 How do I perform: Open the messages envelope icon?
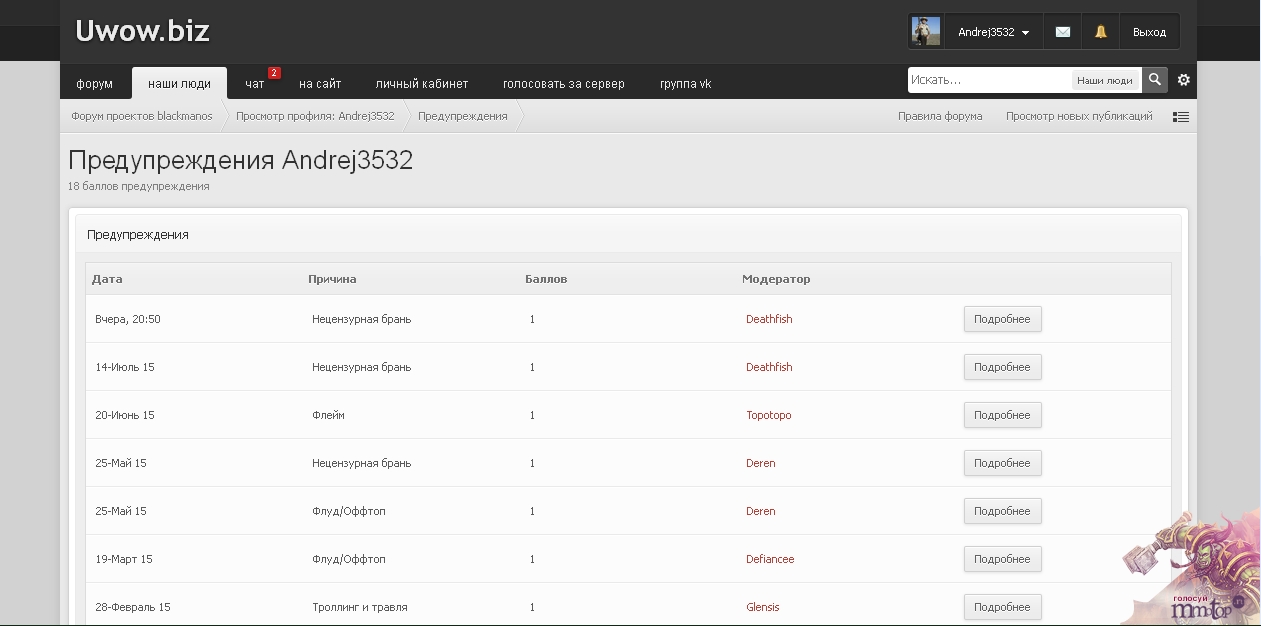coord(1062,32)
